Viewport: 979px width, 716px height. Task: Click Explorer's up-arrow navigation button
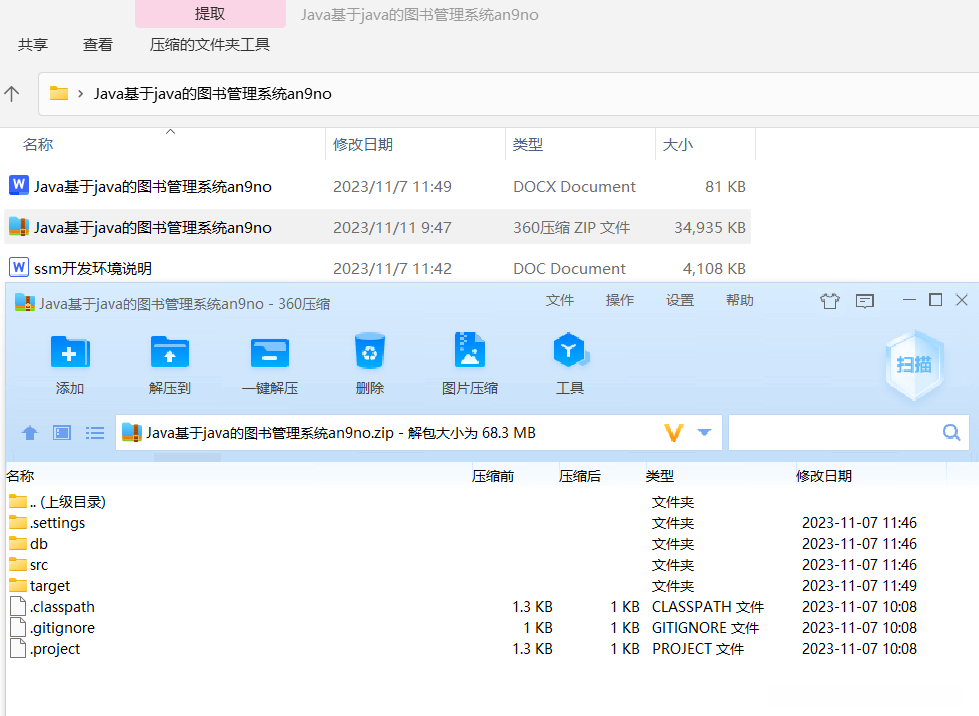(12, 94)
